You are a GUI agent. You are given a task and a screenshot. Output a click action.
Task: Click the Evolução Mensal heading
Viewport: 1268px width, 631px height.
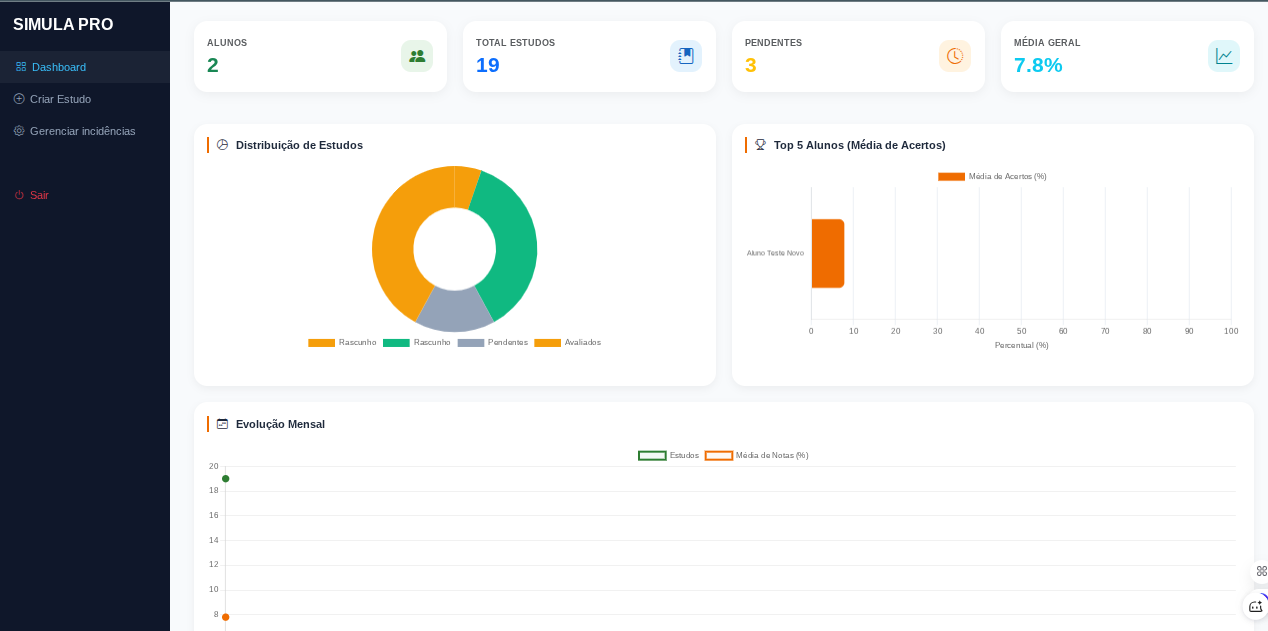(280, 424)
